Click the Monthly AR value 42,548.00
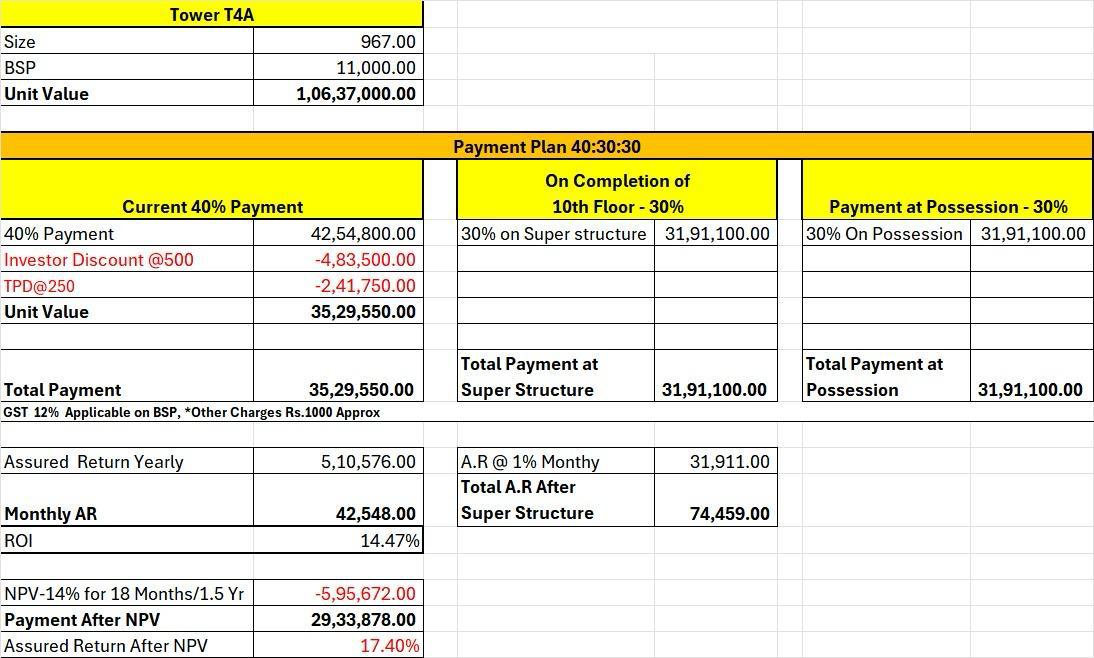 click(338, 514)
